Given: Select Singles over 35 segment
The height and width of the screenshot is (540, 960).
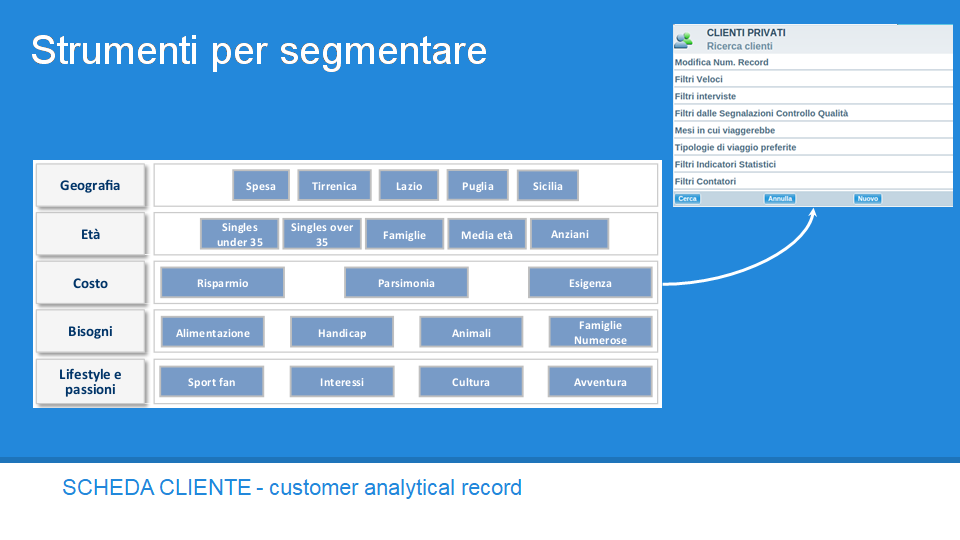Looking at the screenshot, I should 322,234.
